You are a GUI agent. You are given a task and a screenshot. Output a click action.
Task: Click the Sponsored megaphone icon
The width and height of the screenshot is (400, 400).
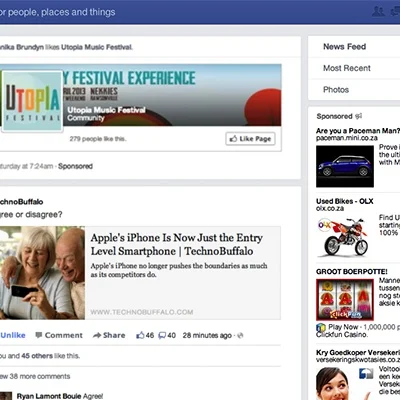(358, 116)
